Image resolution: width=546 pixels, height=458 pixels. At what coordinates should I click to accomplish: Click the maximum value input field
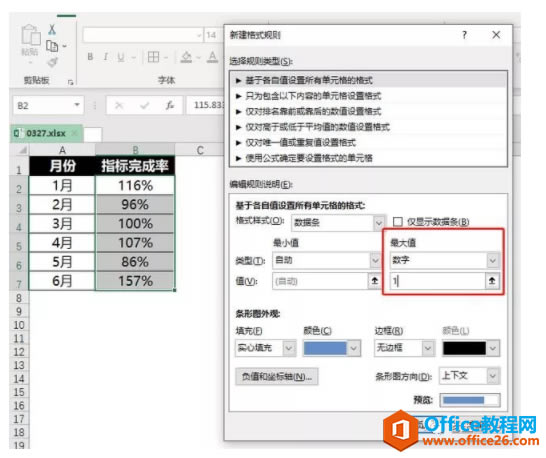tap(438, 281)
